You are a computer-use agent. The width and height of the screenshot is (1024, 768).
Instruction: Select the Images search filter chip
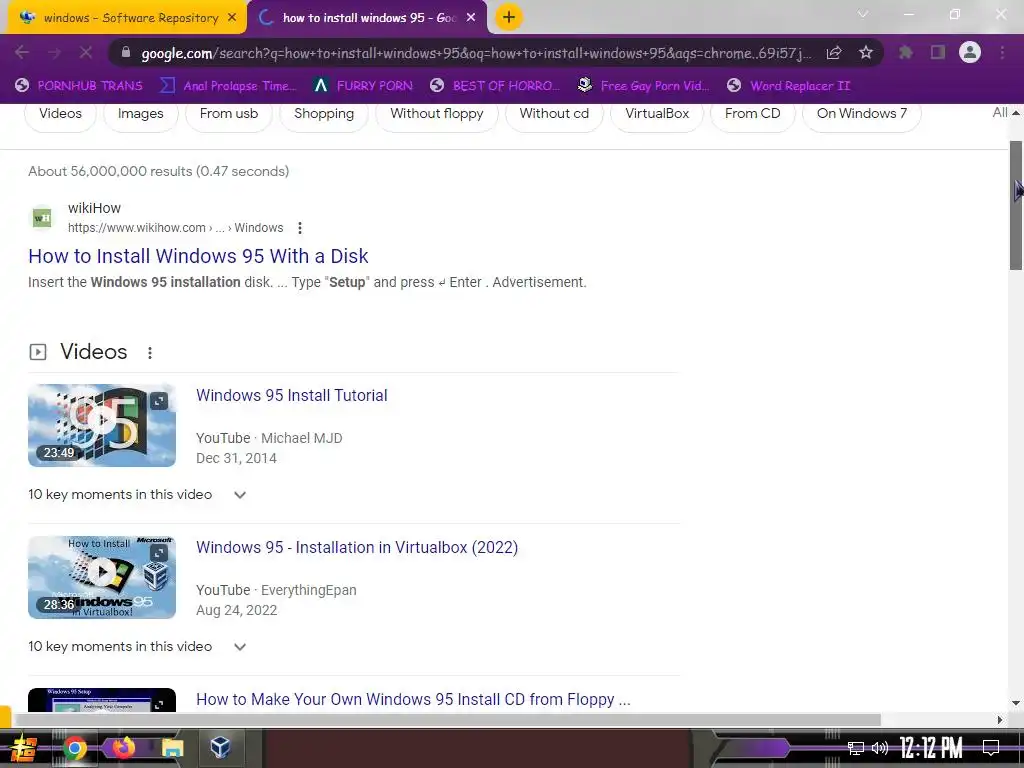140,114
